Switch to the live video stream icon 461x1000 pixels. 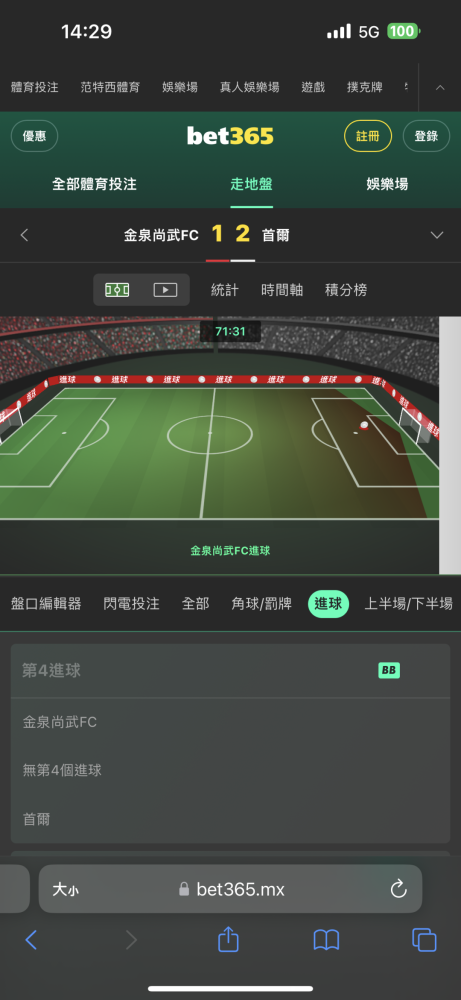(x=165, y=290)
